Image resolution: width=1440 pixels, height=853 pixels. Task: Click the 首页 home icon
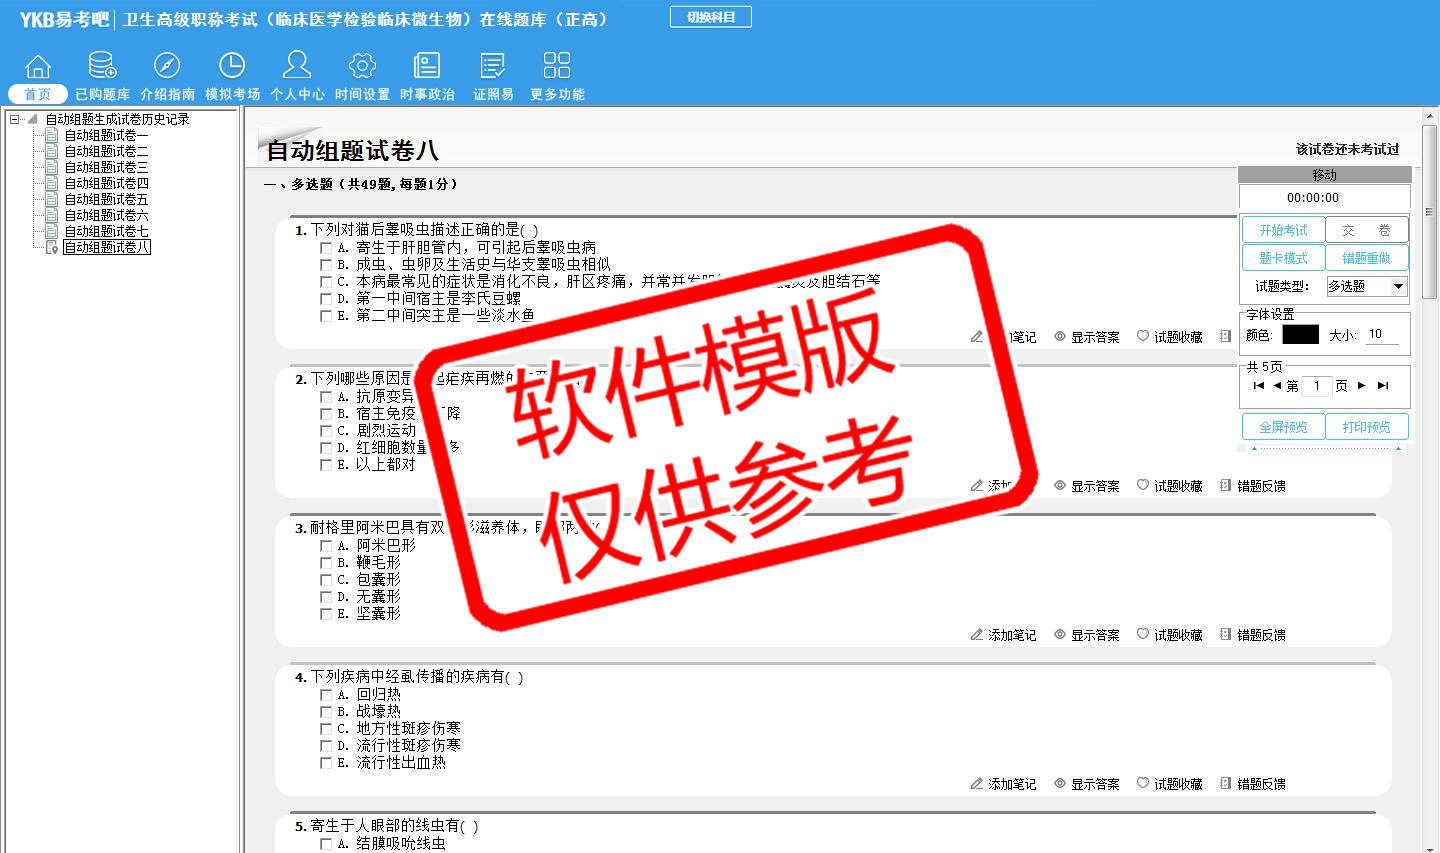(38, 67)
